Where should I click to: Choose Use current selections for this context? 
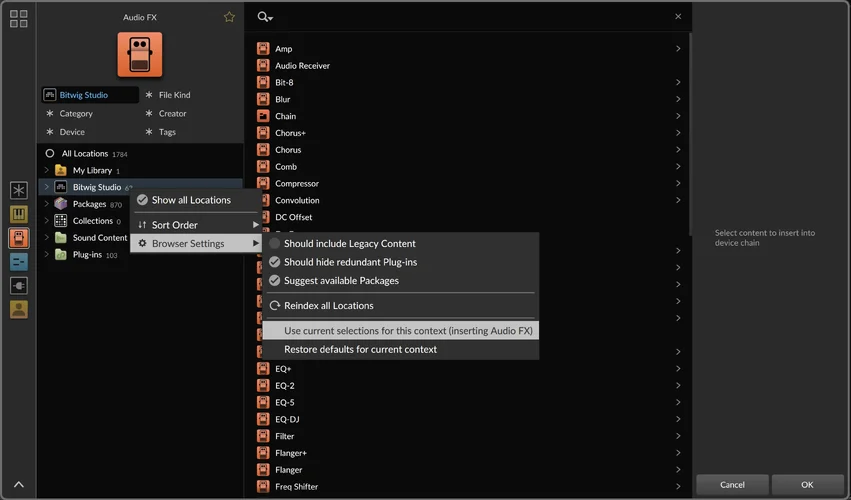[401, 331]
